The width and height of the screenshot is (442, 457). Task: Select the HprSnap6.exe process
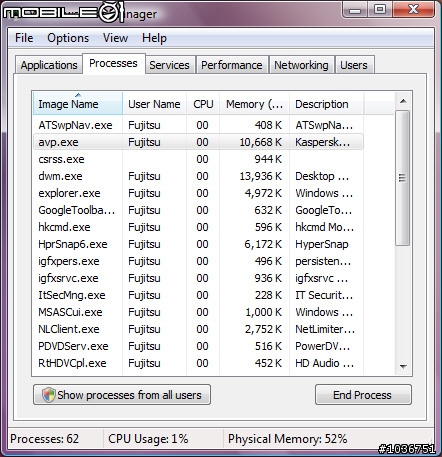[x=198, y=244]
